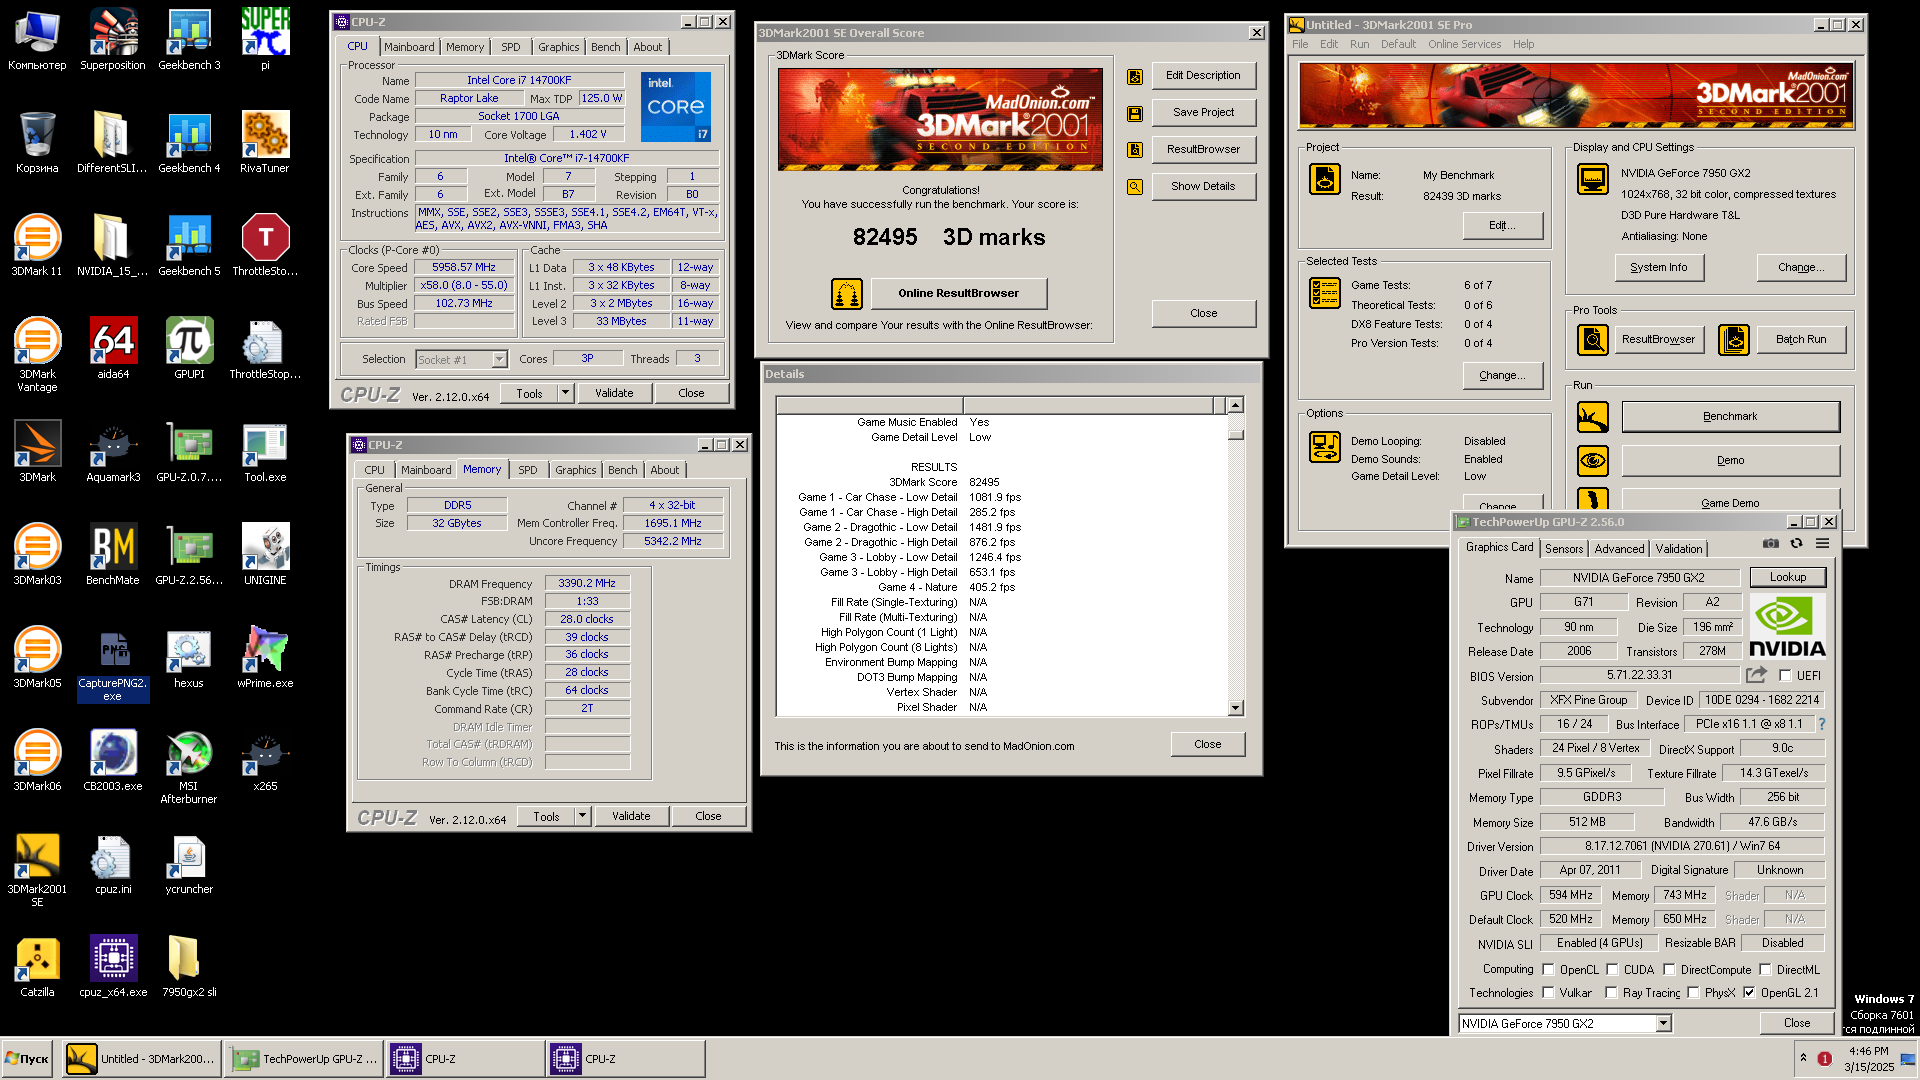Click the Edit... button in Project section
The width and height of the screenshot is (1920, 1080).
(1502, 226)
